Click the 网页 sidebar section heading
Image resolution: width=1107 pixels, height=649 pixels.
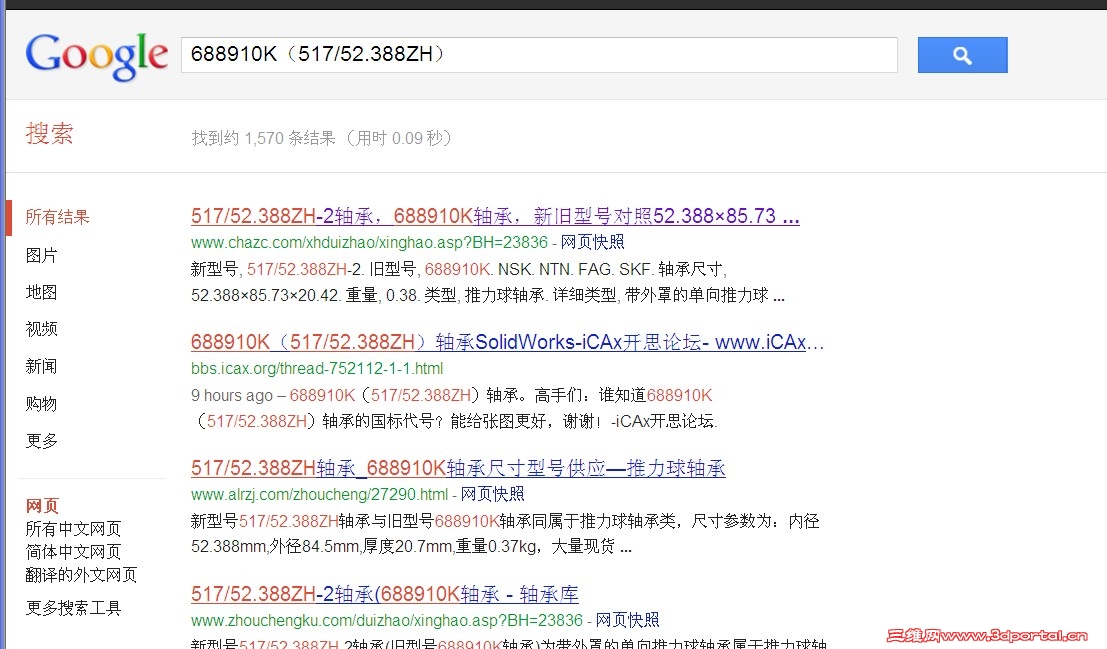click(42, 506)
